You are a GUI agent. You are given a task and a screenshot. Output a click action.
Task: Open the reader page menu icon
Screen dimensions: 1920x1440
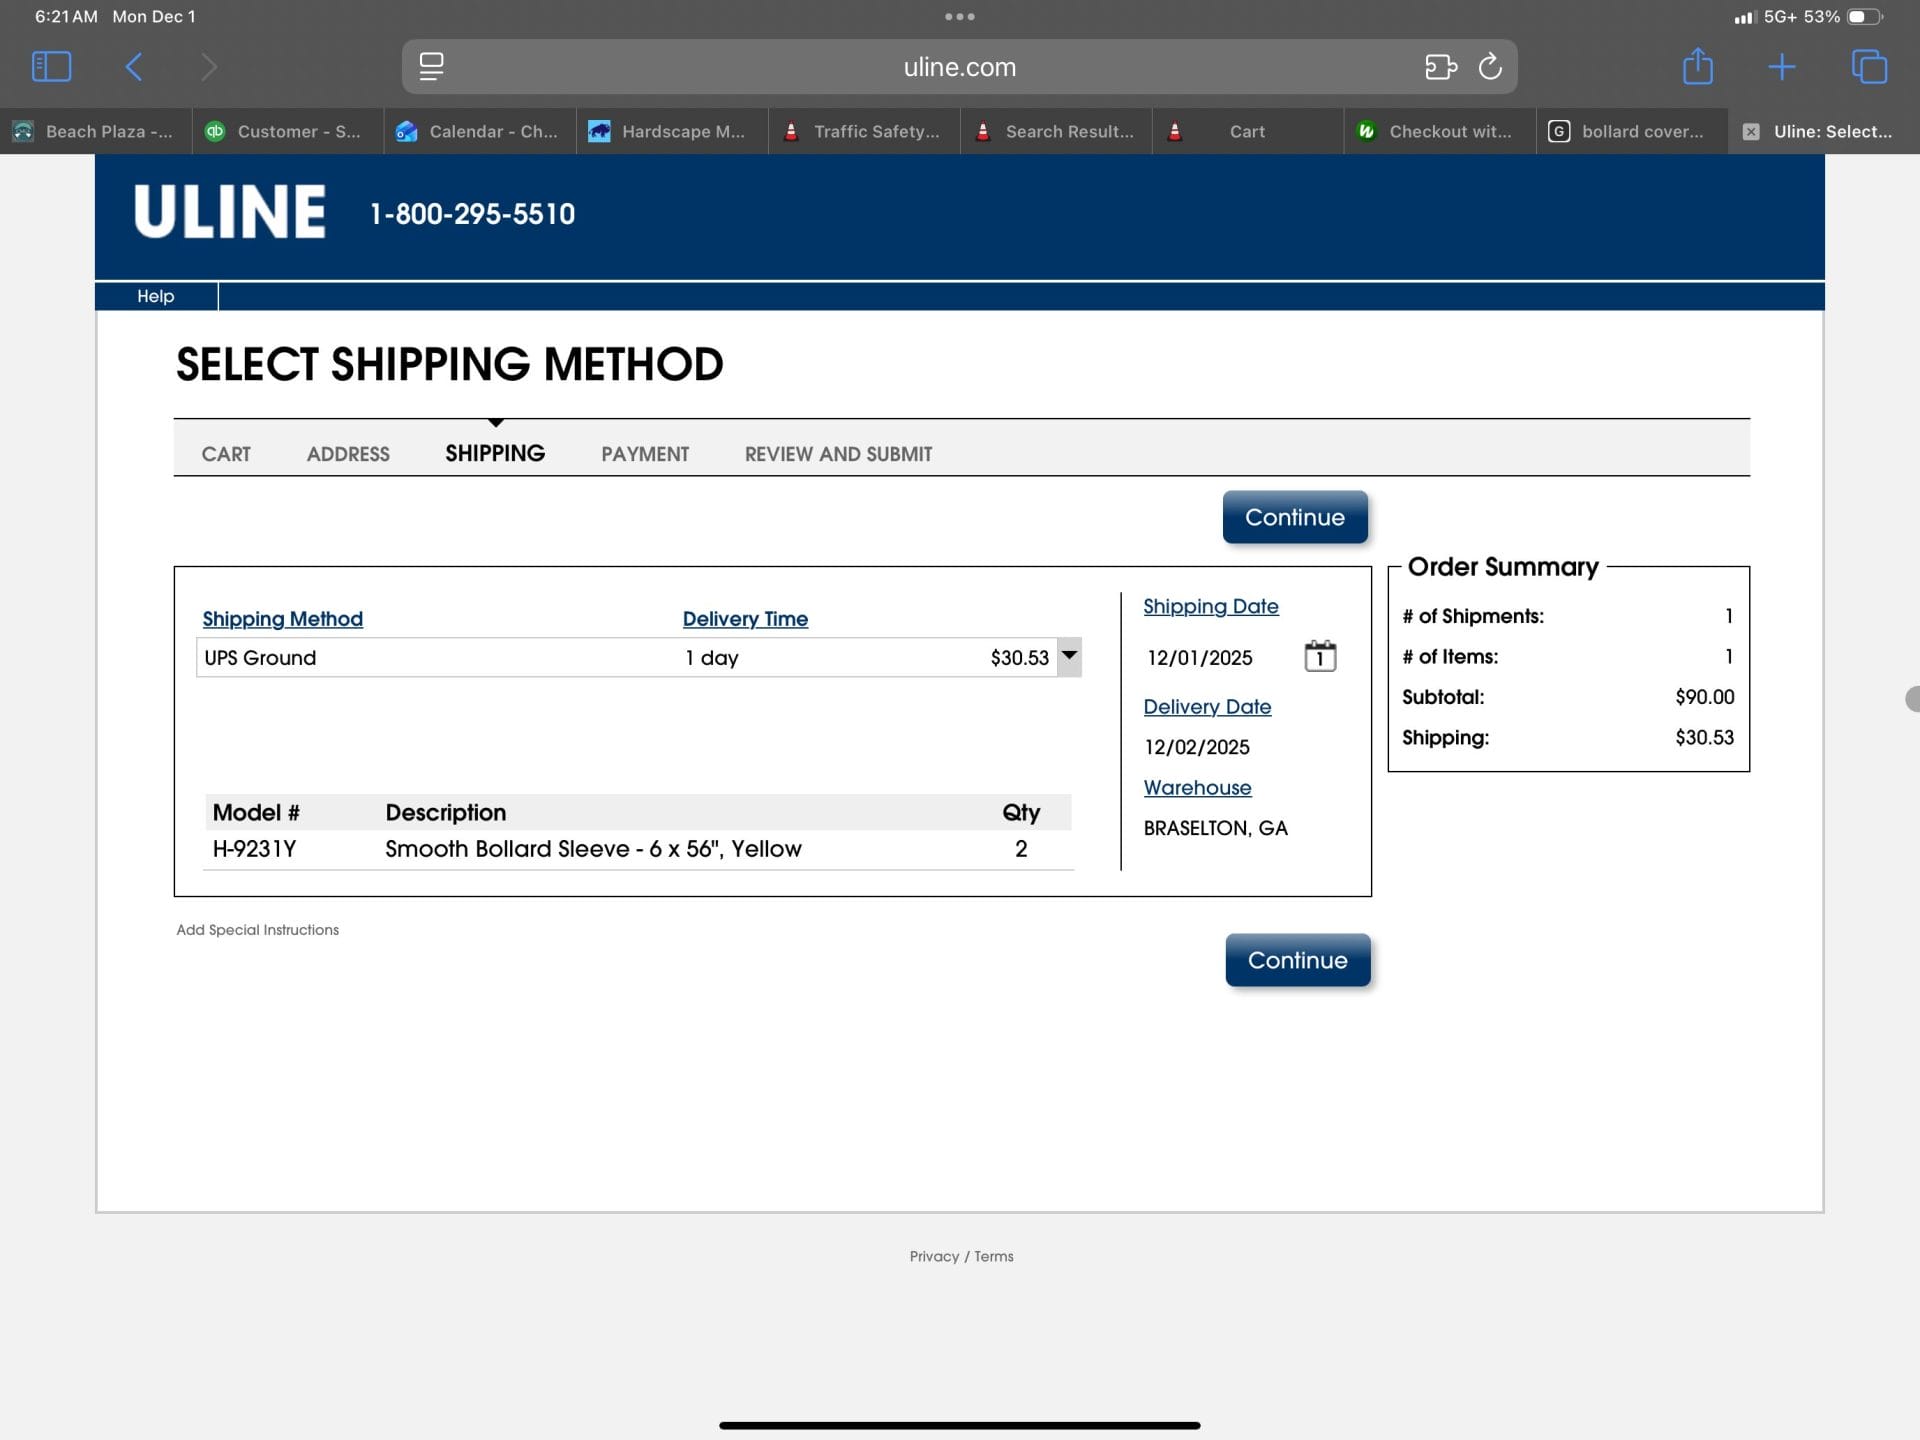click(432, 67)
